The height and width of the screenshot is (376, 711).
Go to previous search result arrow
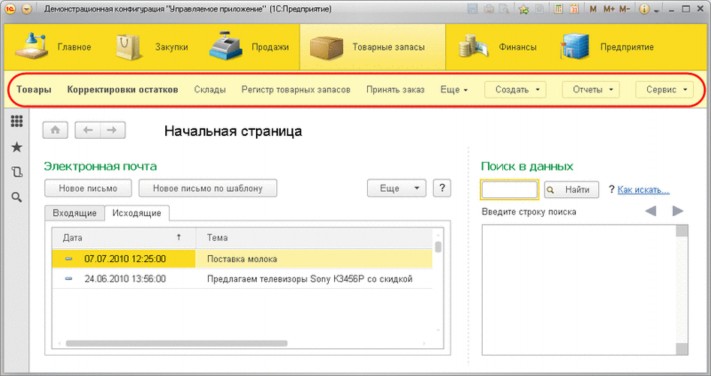point(651,211)
